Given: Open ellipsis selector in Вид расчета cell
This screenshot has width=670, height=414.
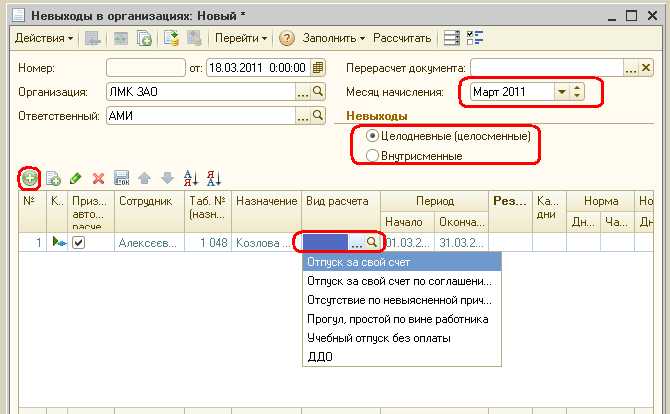Looking at the screenshot, I should tap(356, 243).
